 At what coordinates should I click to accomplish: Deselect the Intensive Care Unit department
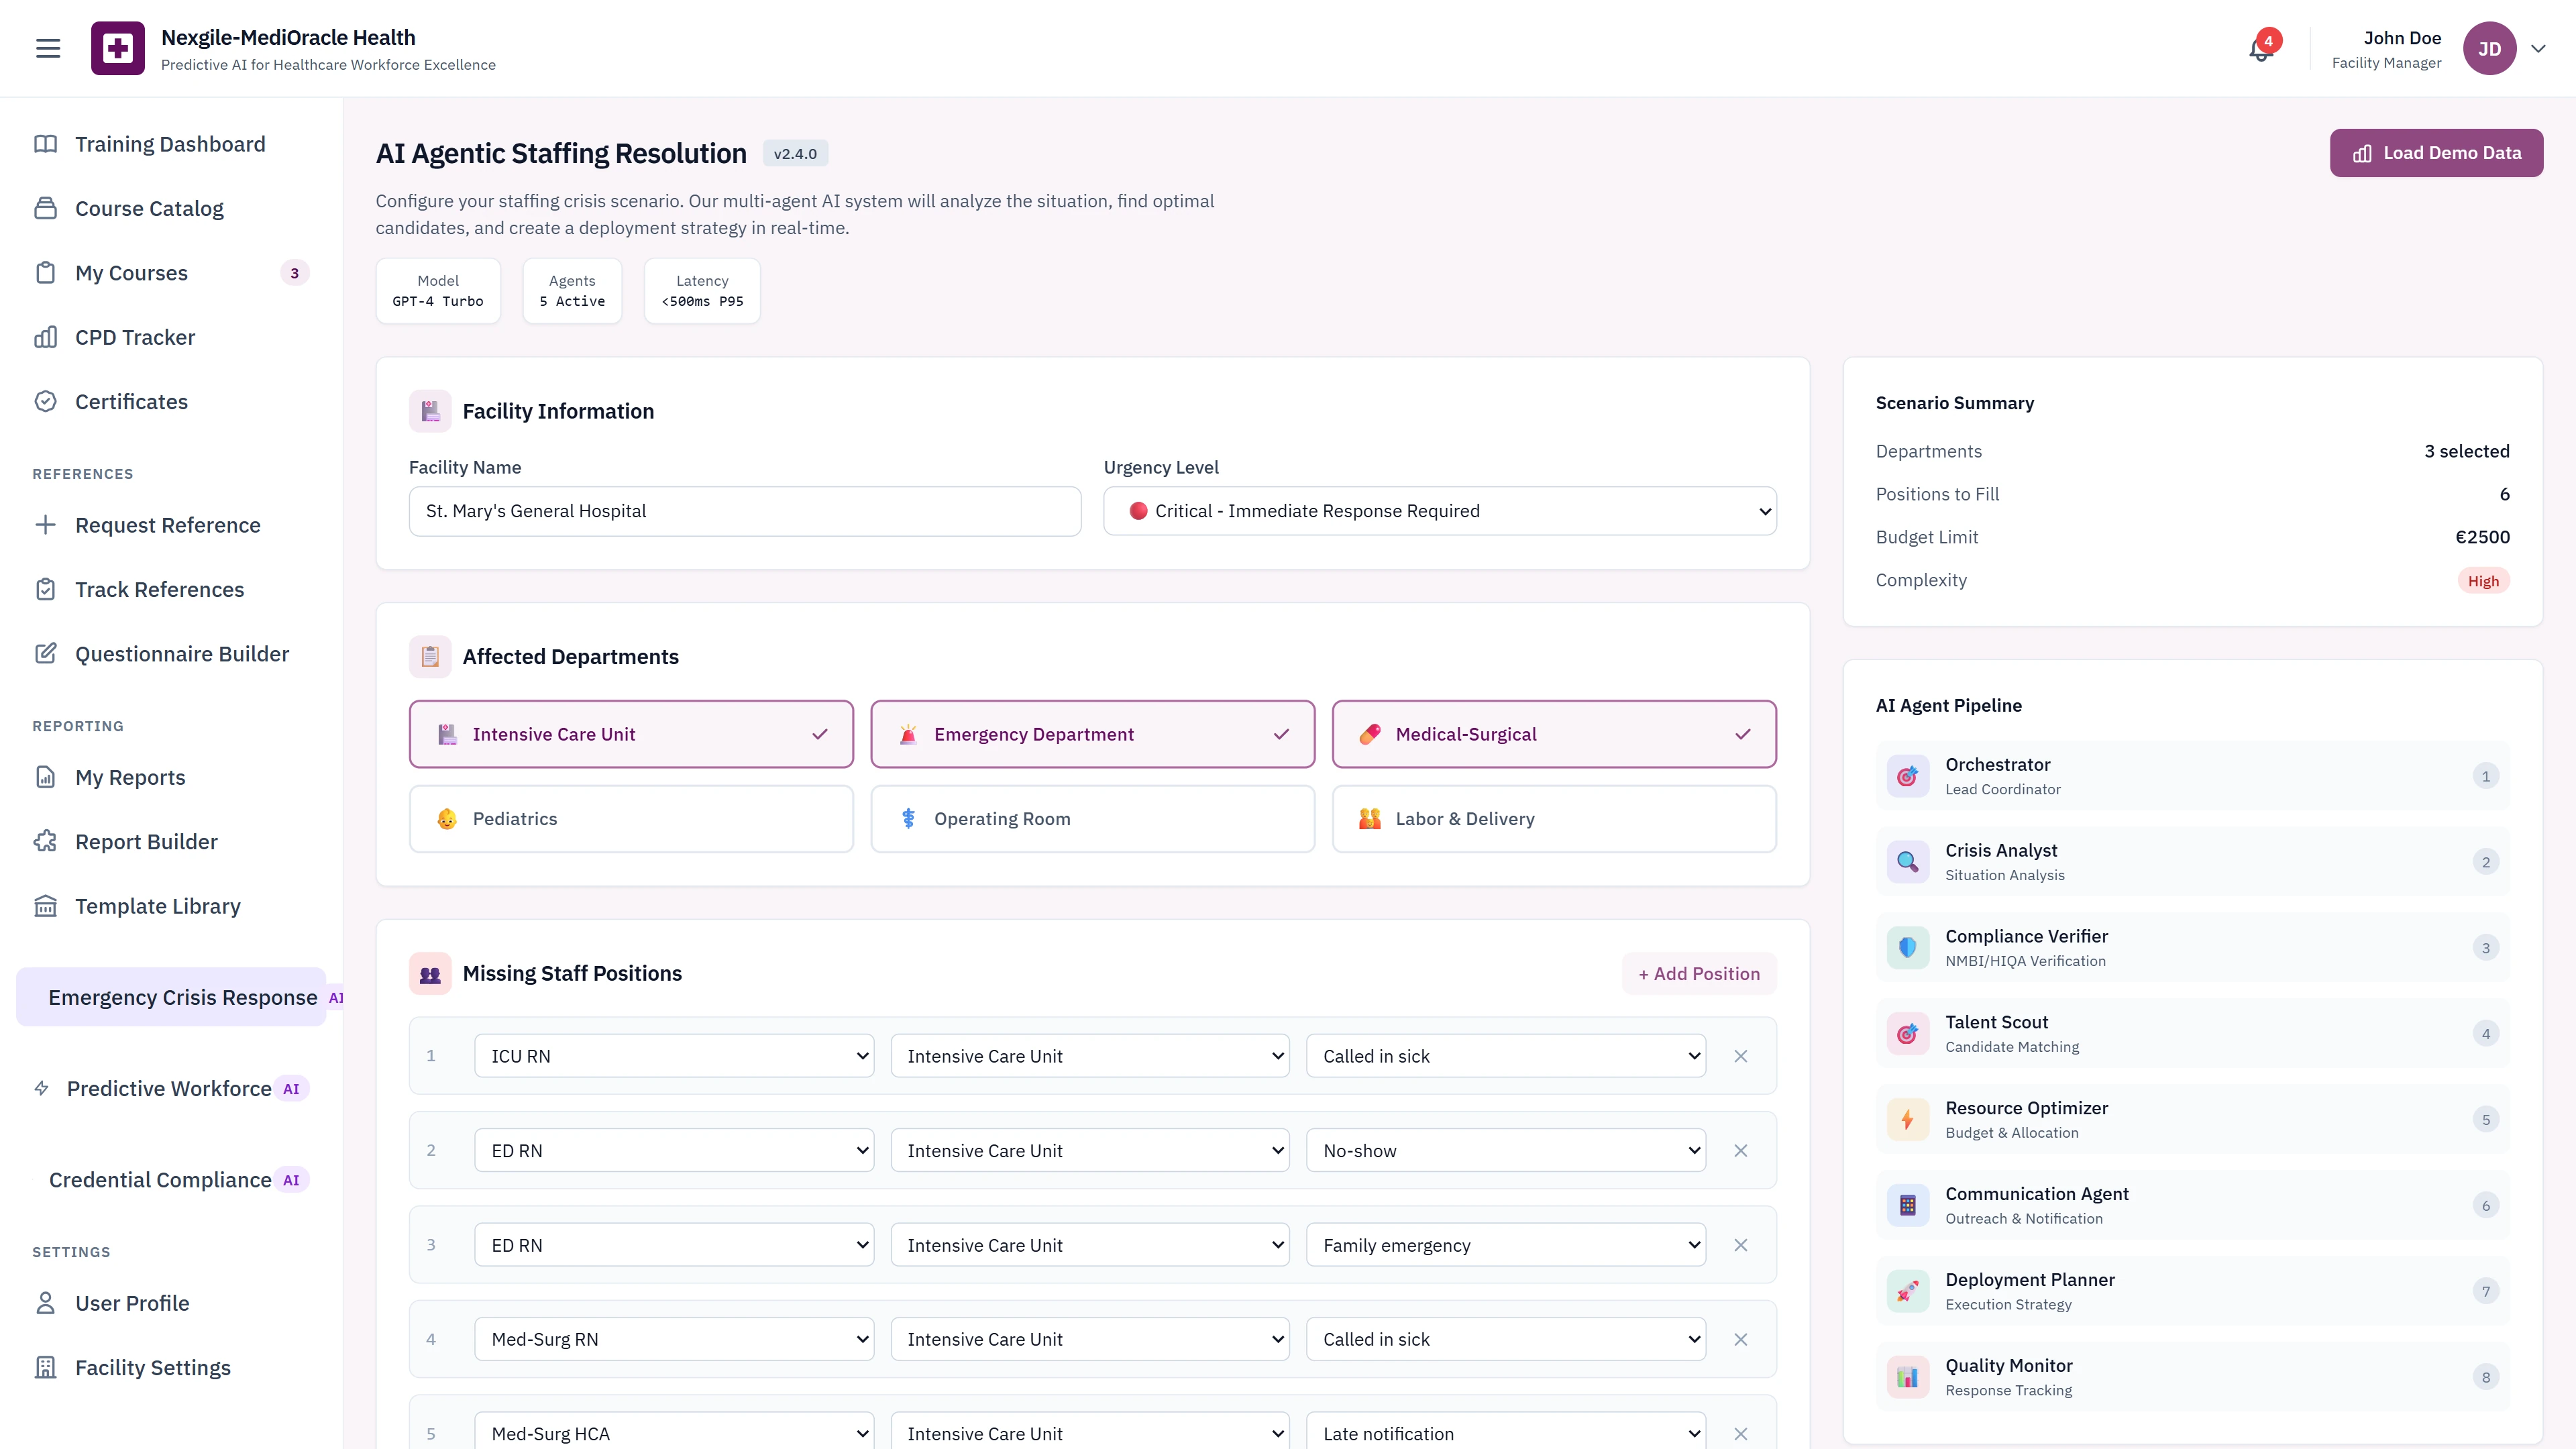(631, 733)
